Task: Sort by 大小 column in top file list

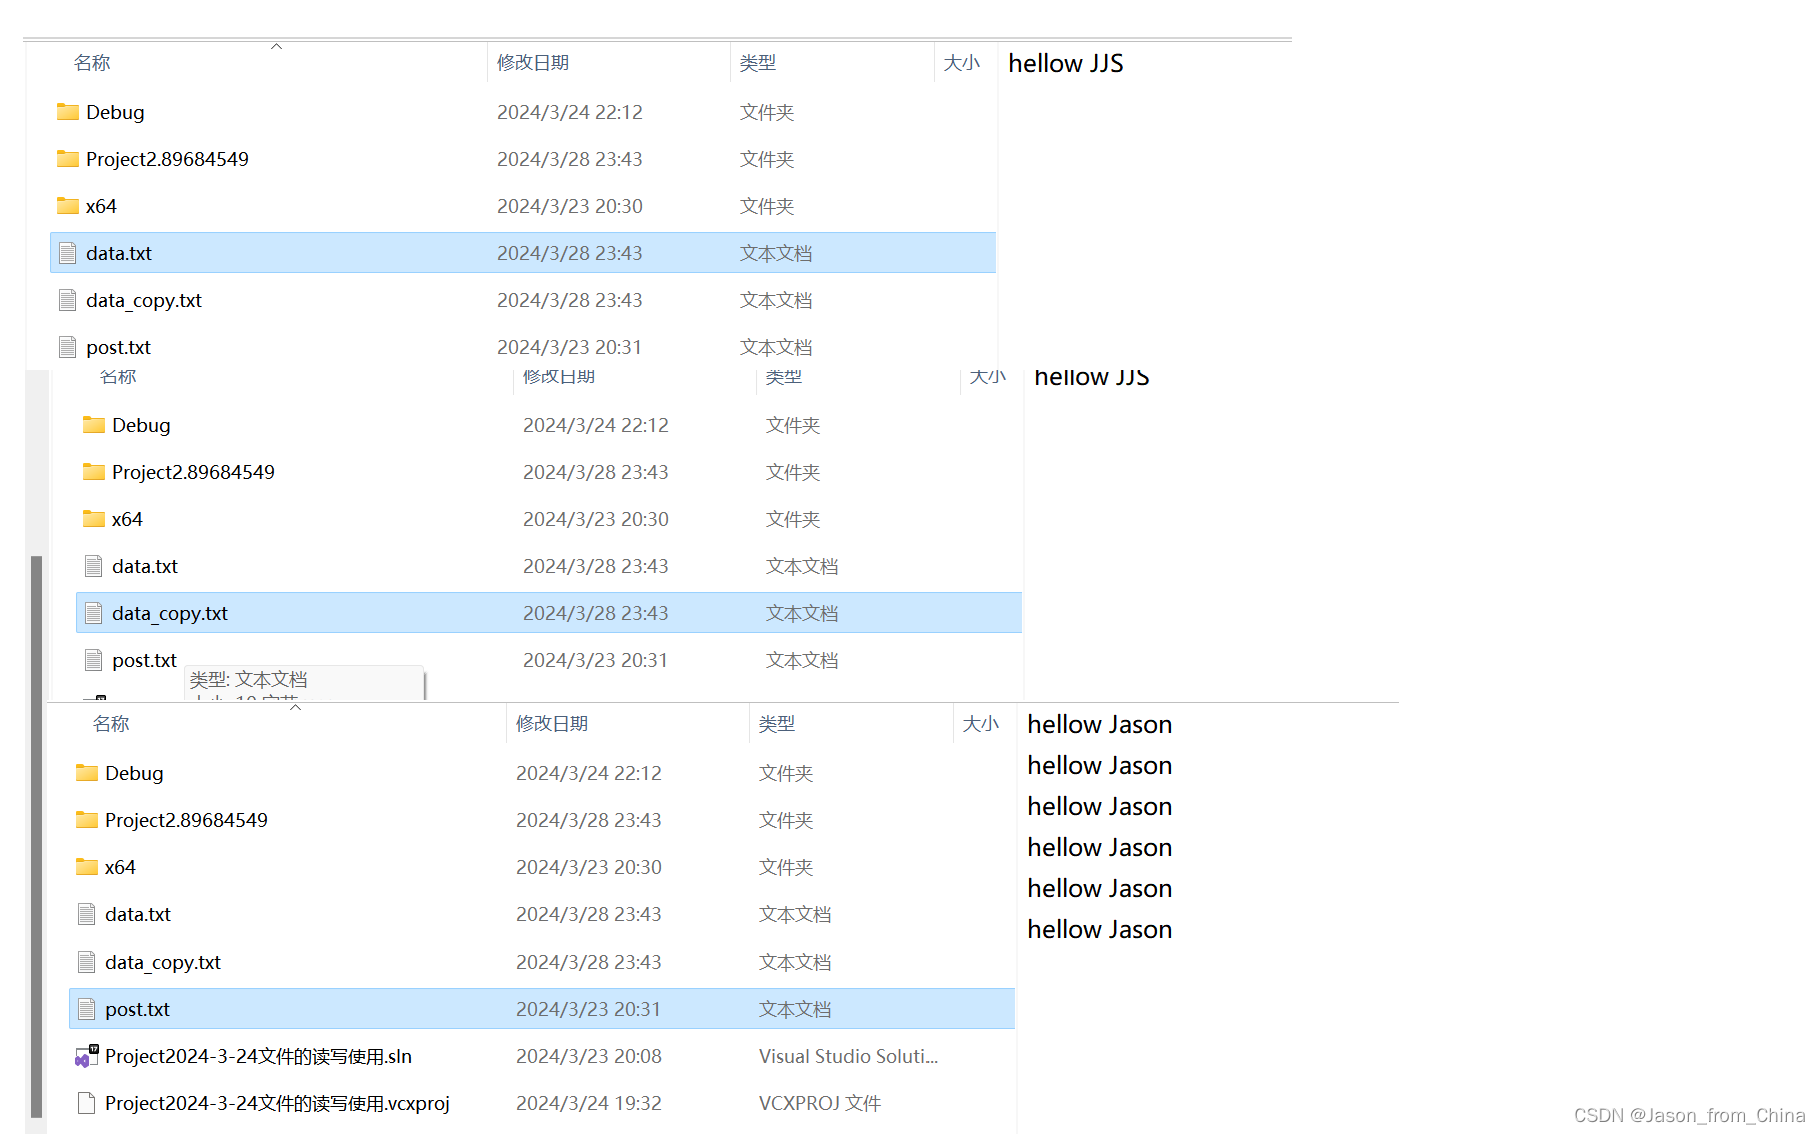Action: [x=962, y=63]
